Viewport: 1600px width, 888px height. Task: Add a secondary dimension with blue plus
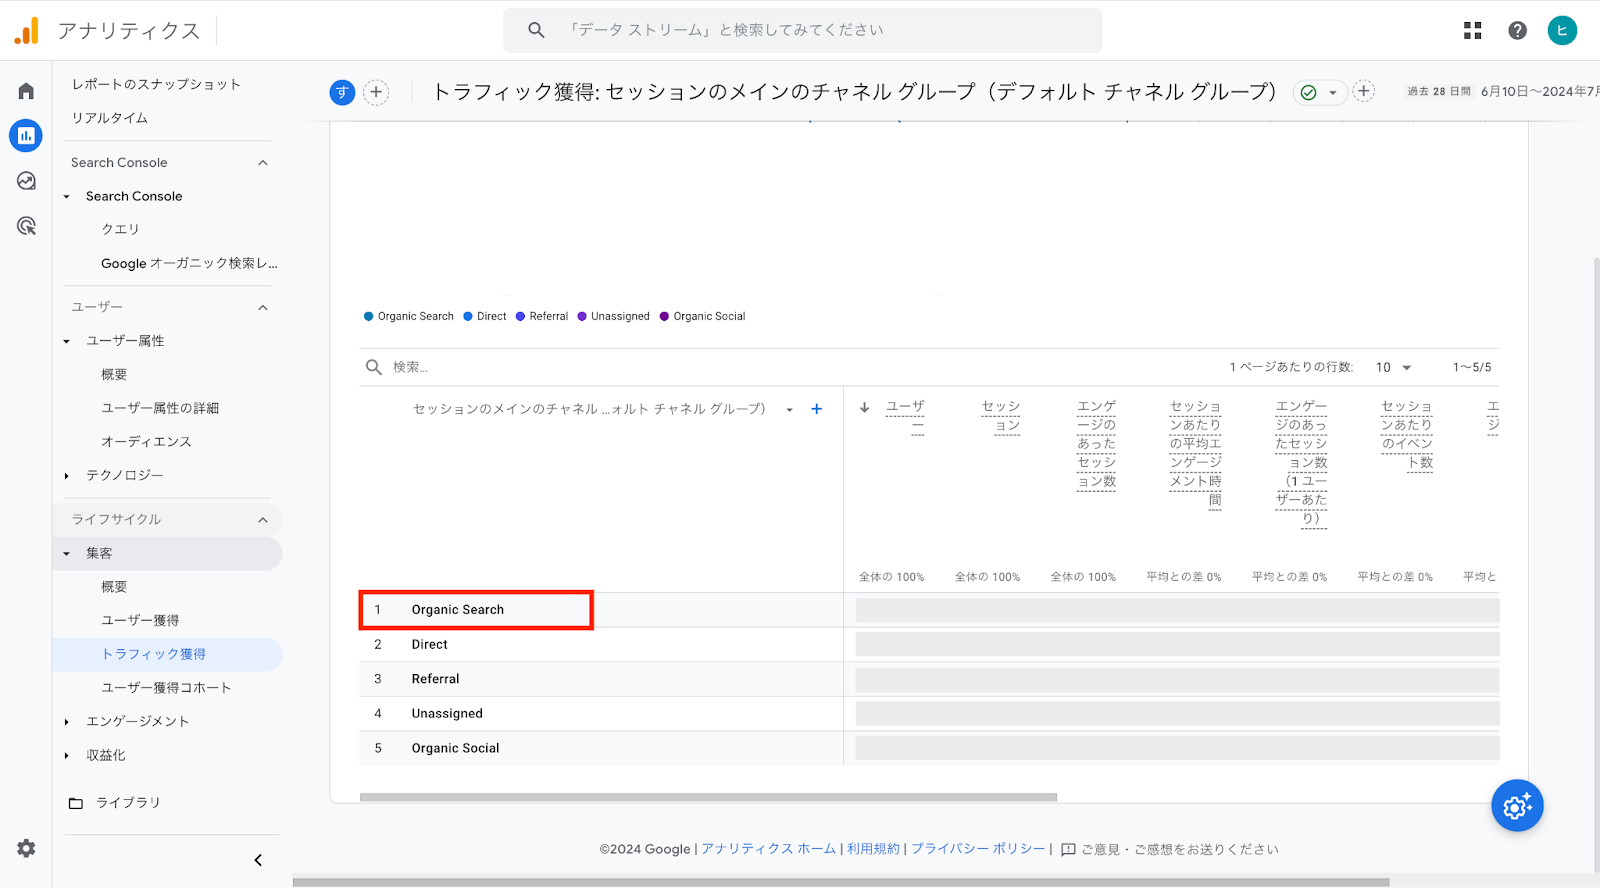coord(816,409)
